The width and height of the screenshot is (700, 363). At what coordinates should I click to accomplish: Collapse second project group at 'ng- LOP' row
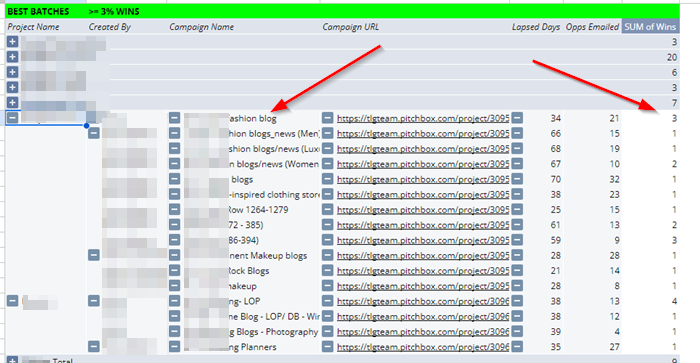point(12,300)
